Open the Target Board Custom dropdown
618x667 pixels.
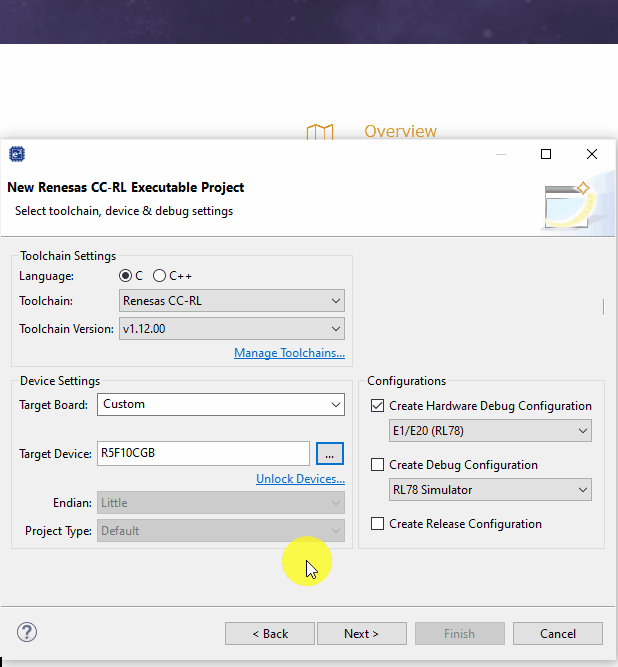coord(221,405)
